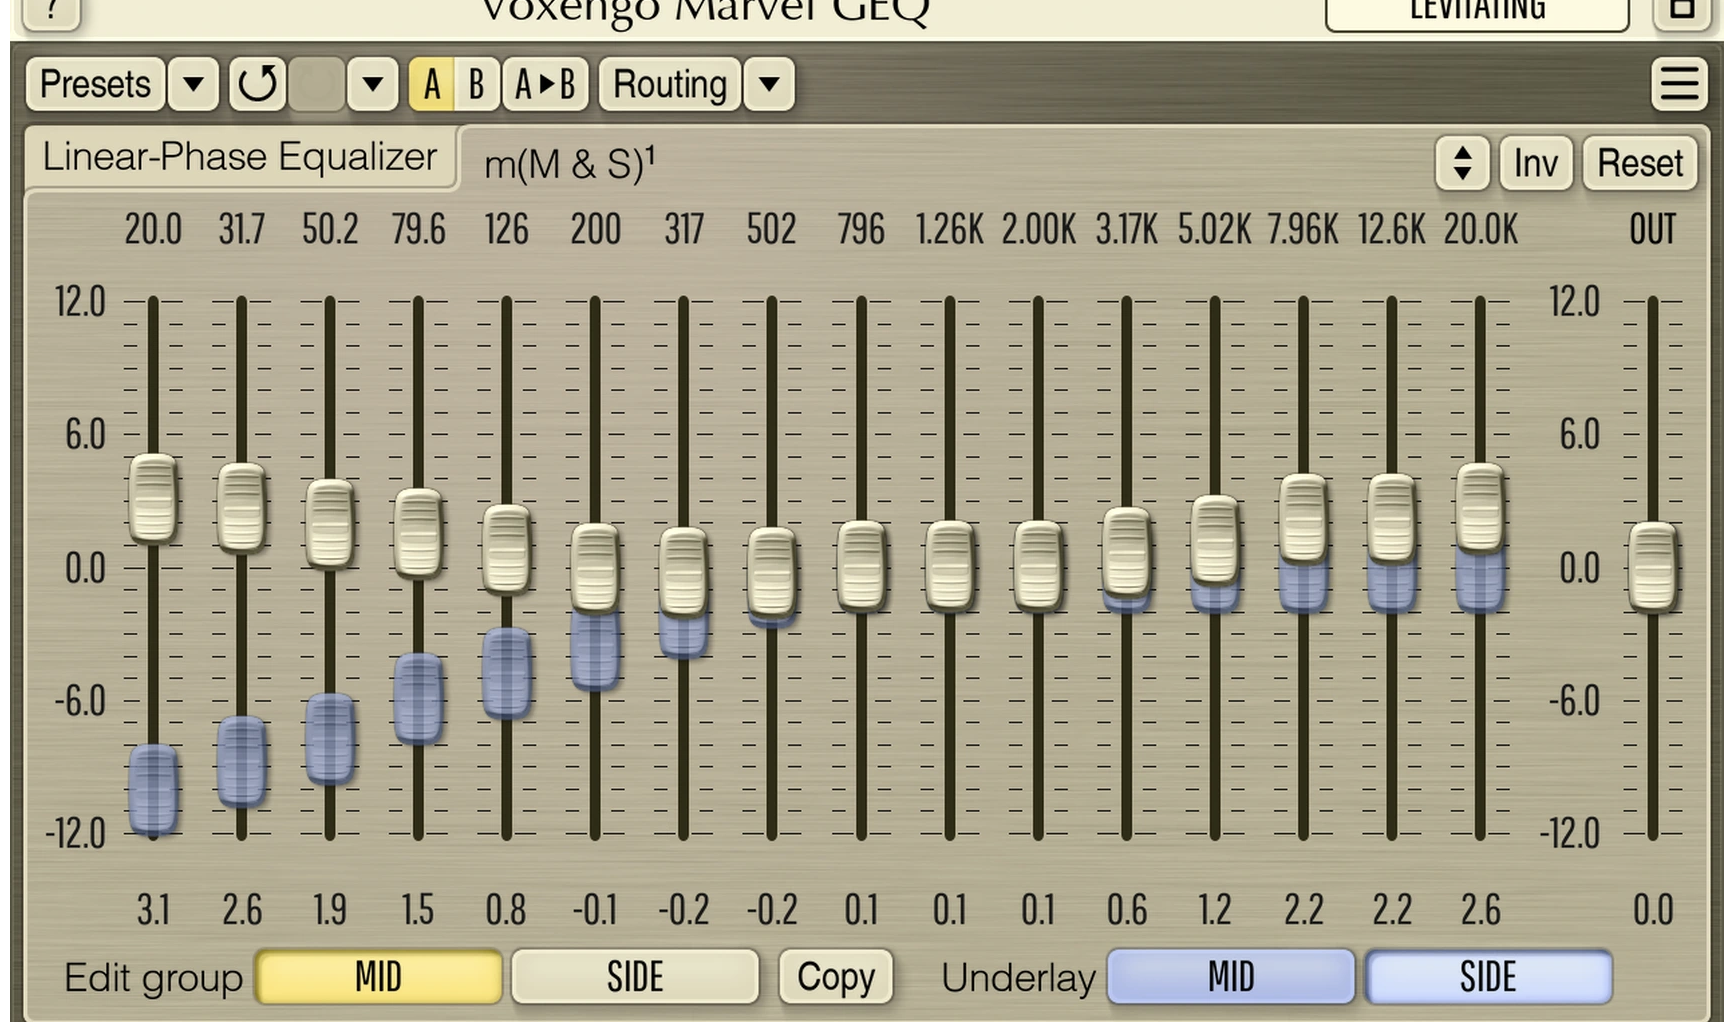Click the 502 Hz band slider knob
1732x1022 pixels.
772,571
